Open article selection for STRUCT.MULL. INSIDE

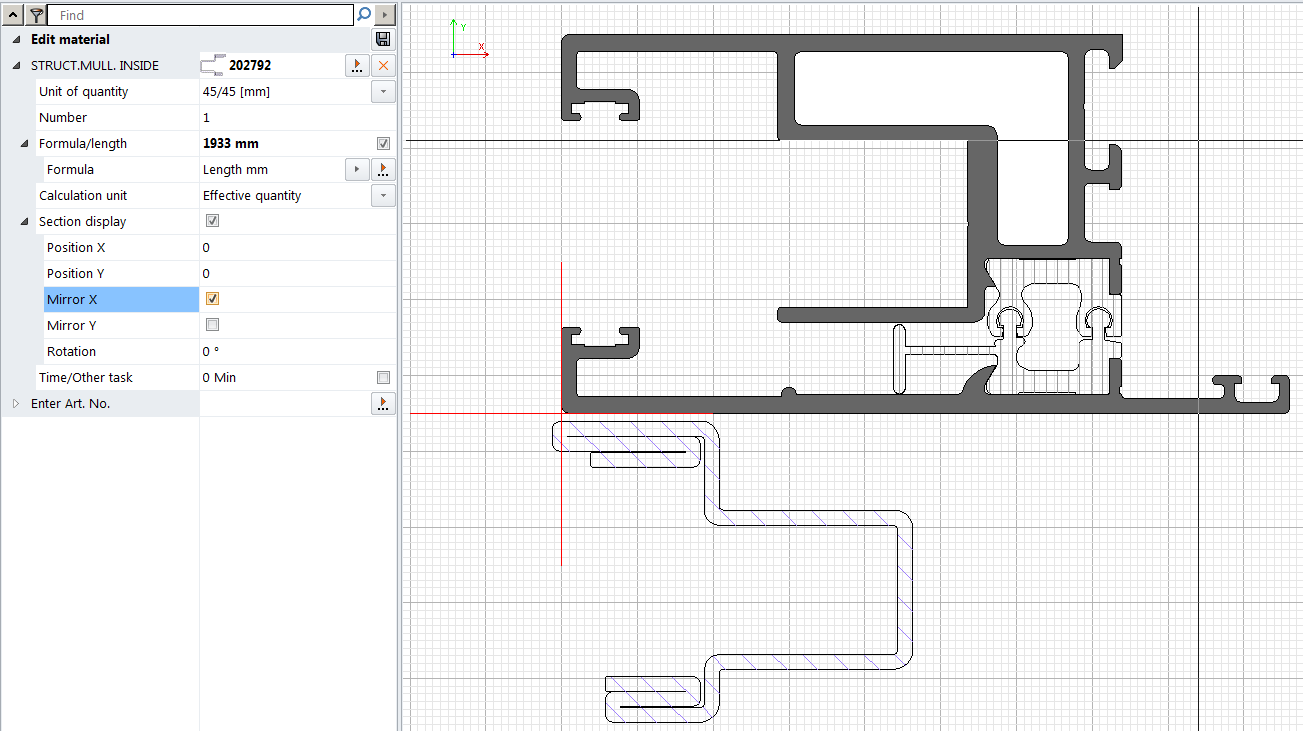(x=357, y=65)
